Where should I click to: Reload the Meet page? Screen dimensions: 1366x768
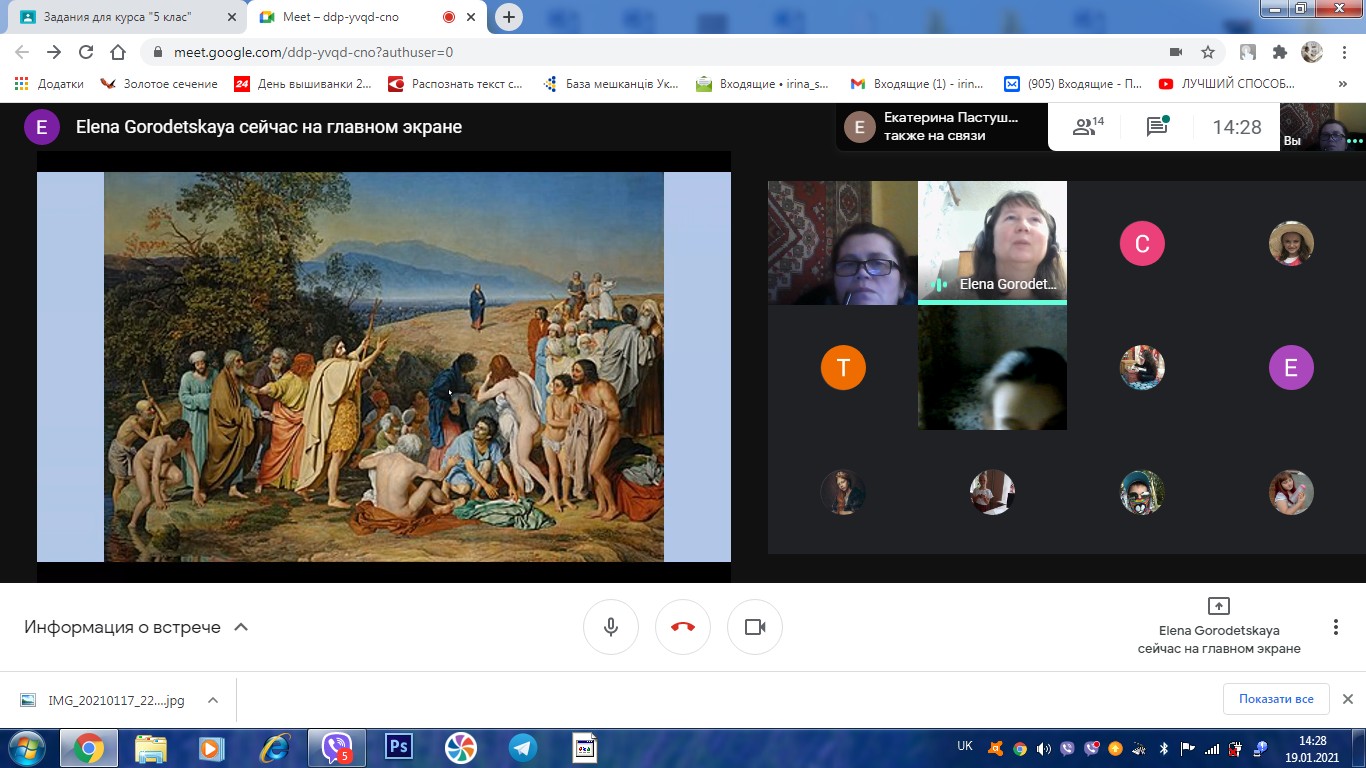pyautogui.click(x=86, y=52)
